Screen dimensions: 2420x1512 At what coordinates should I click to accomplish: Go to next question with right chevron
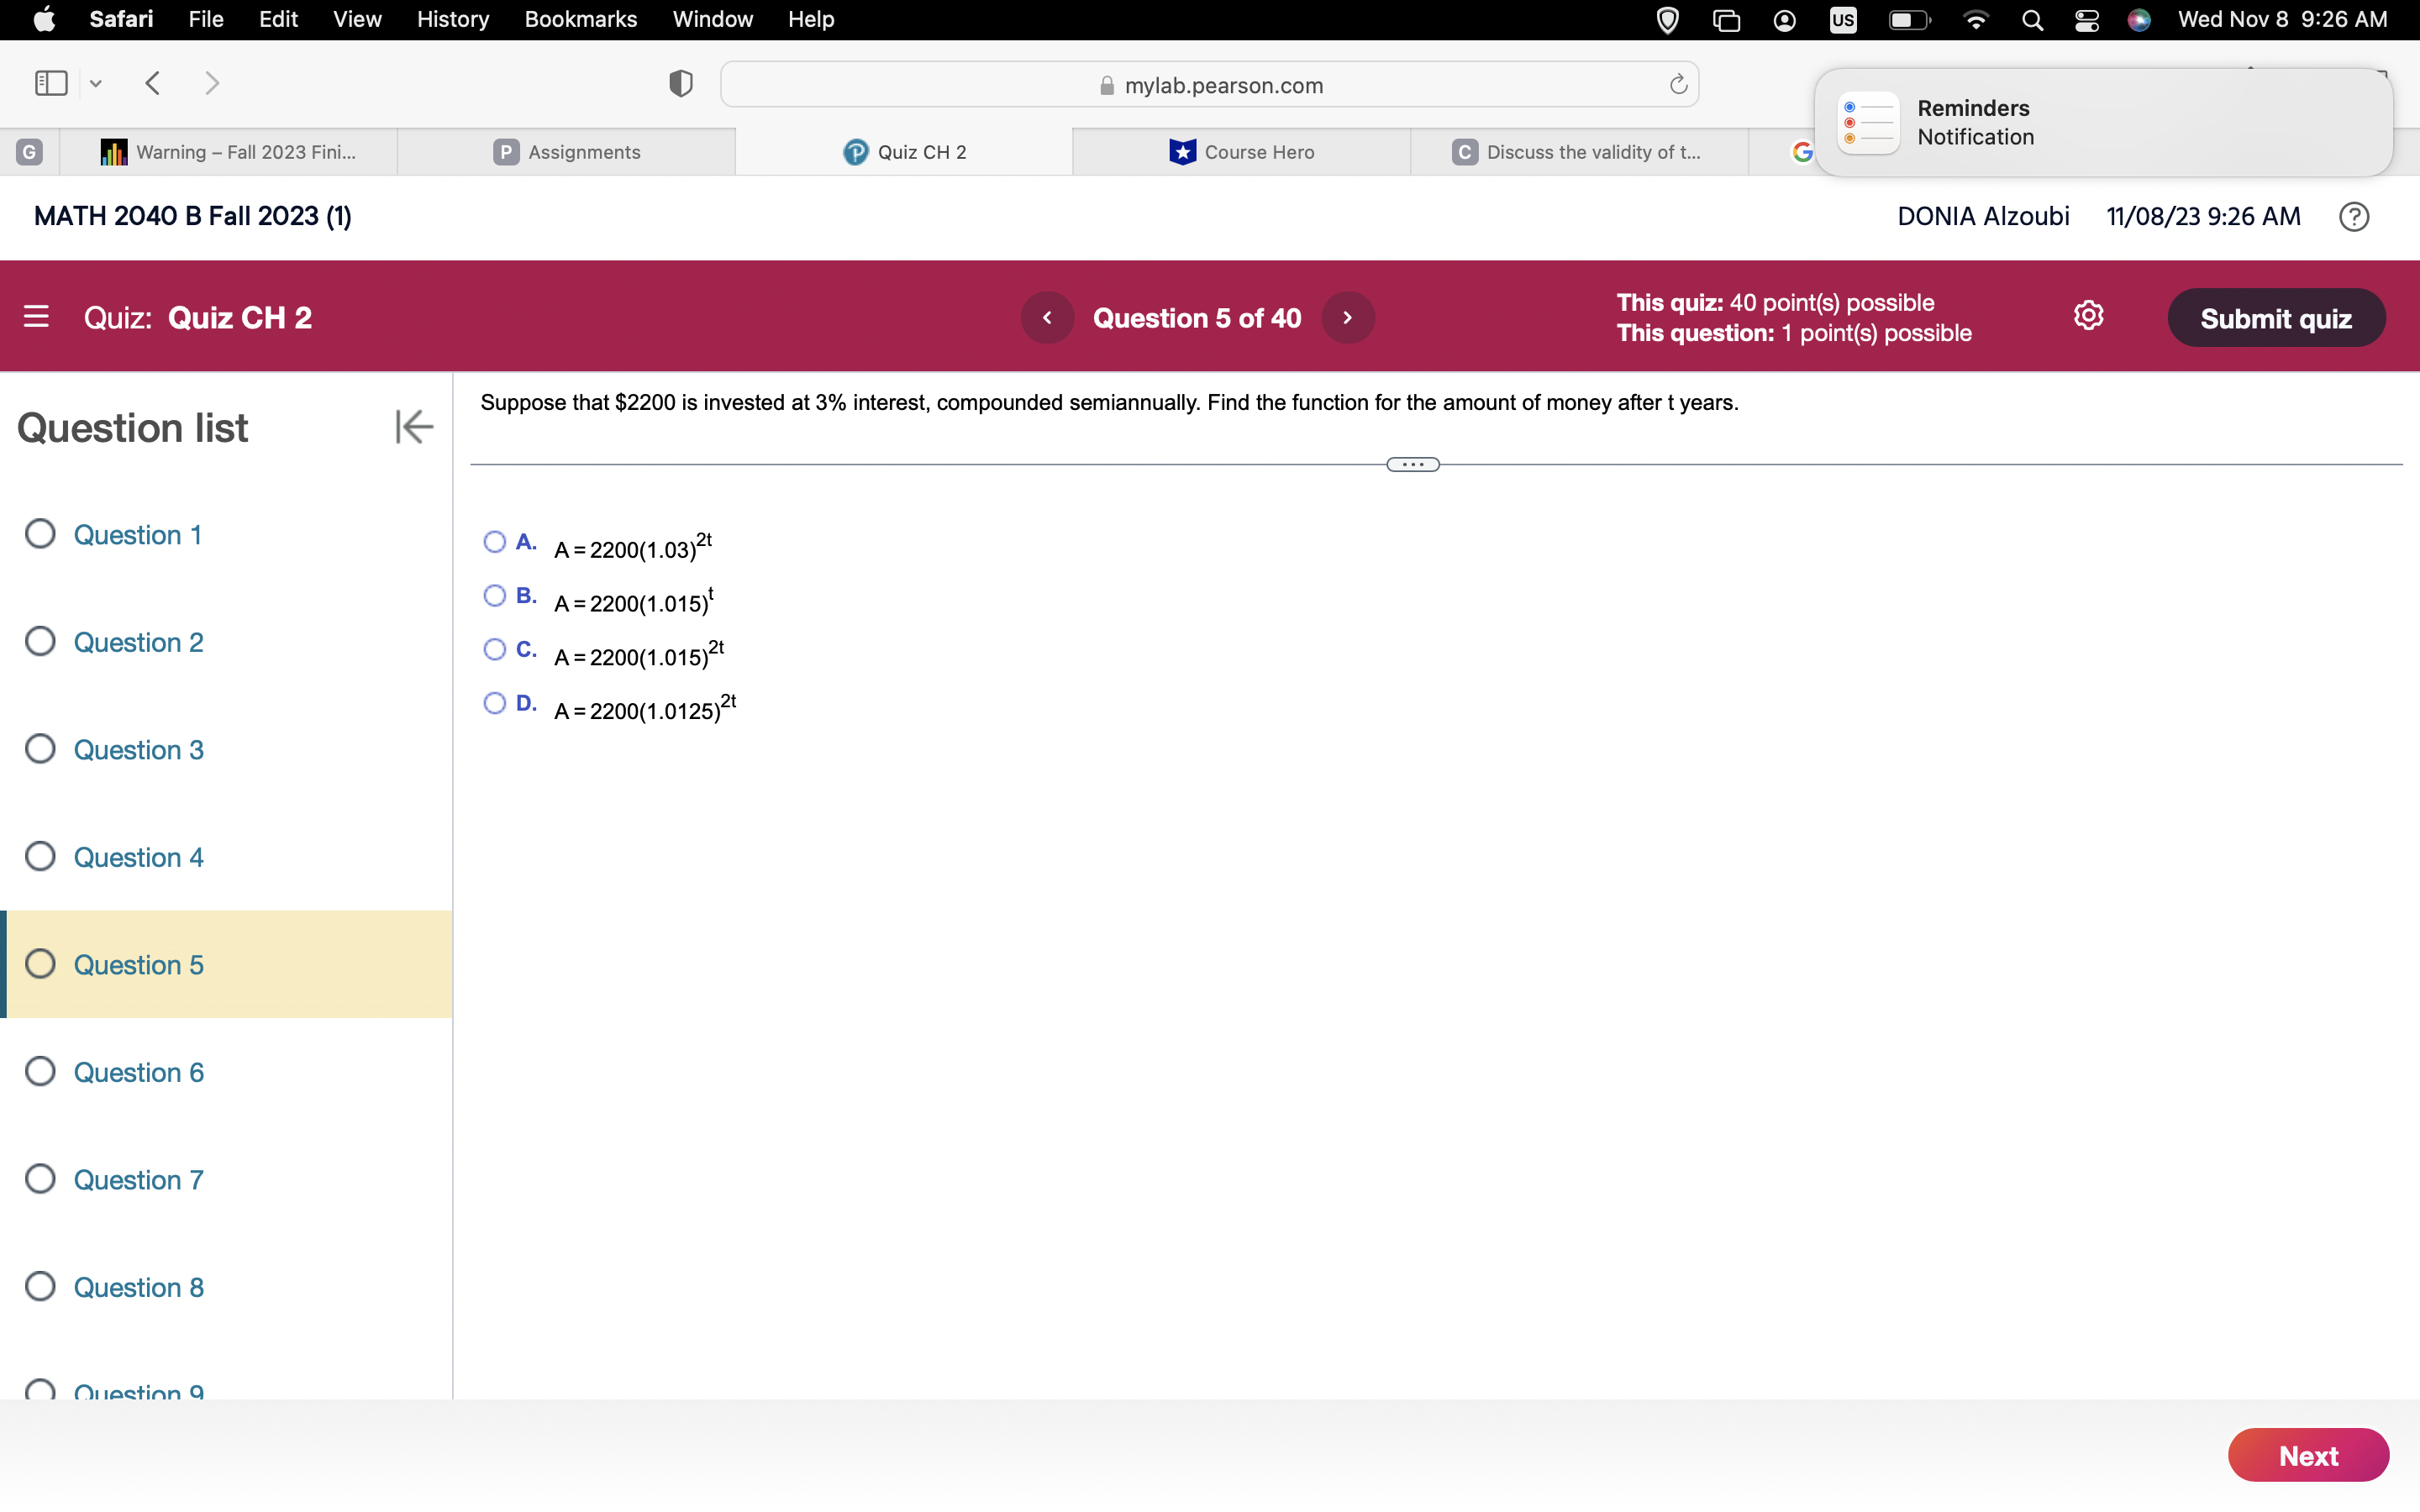coord(1348,317)
